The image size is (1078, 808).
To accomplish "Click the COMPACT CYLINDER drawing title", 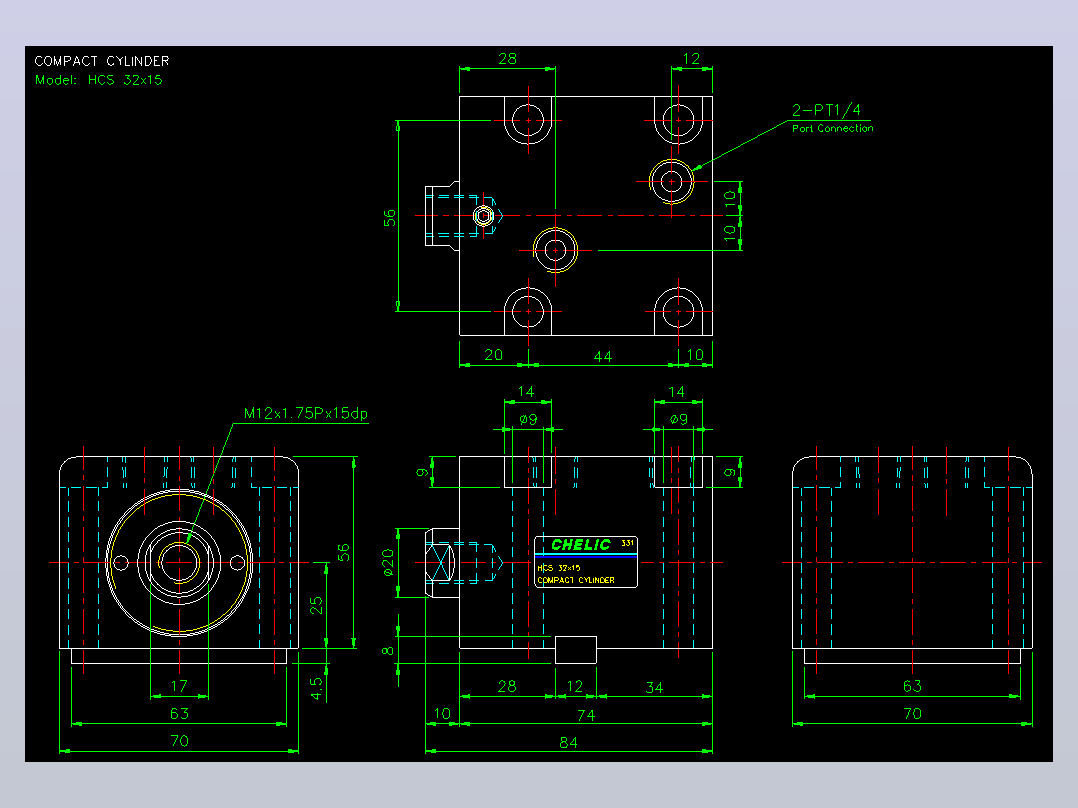I will click(102, 61).
